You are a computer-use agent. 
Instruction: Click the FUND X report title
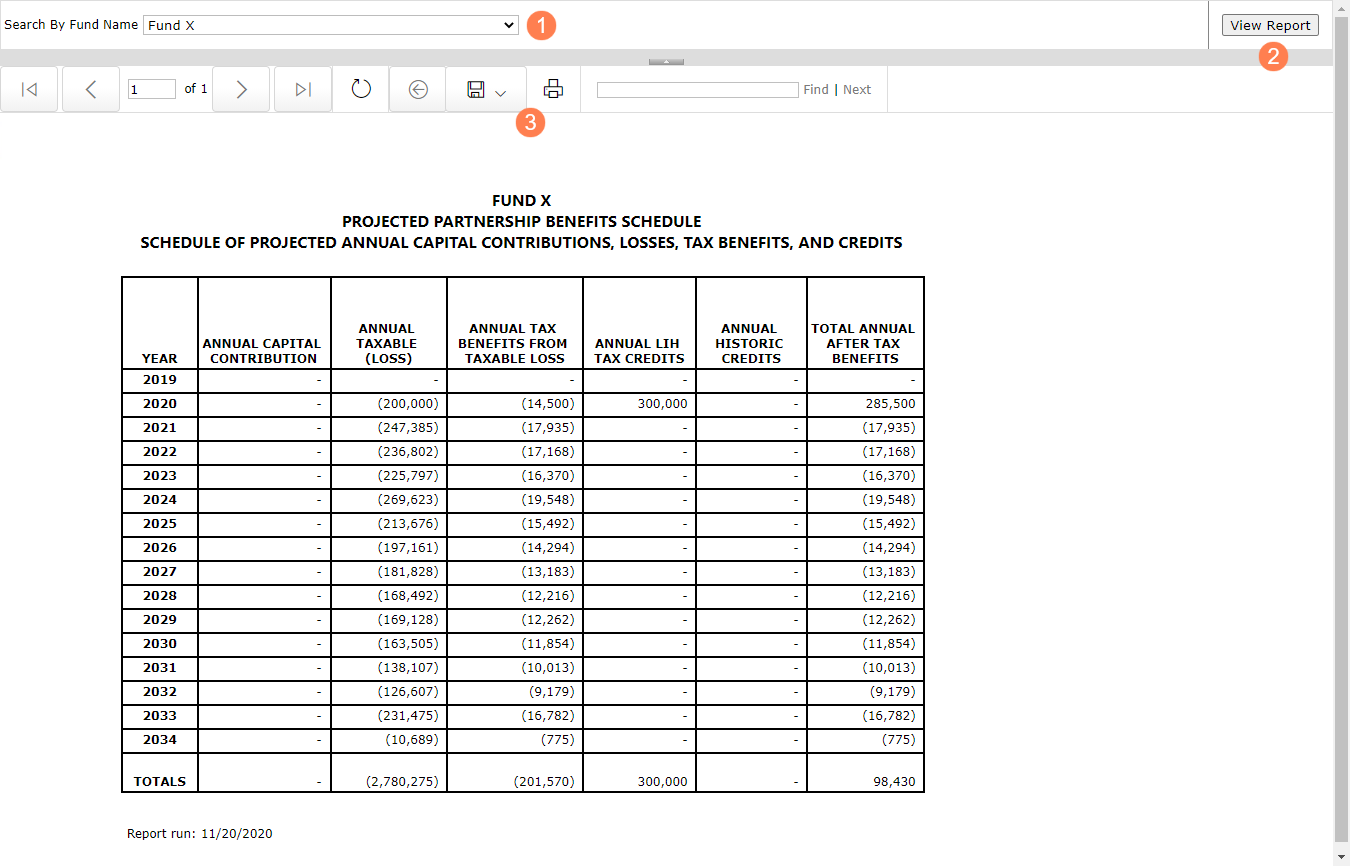(x=521, y=201)
